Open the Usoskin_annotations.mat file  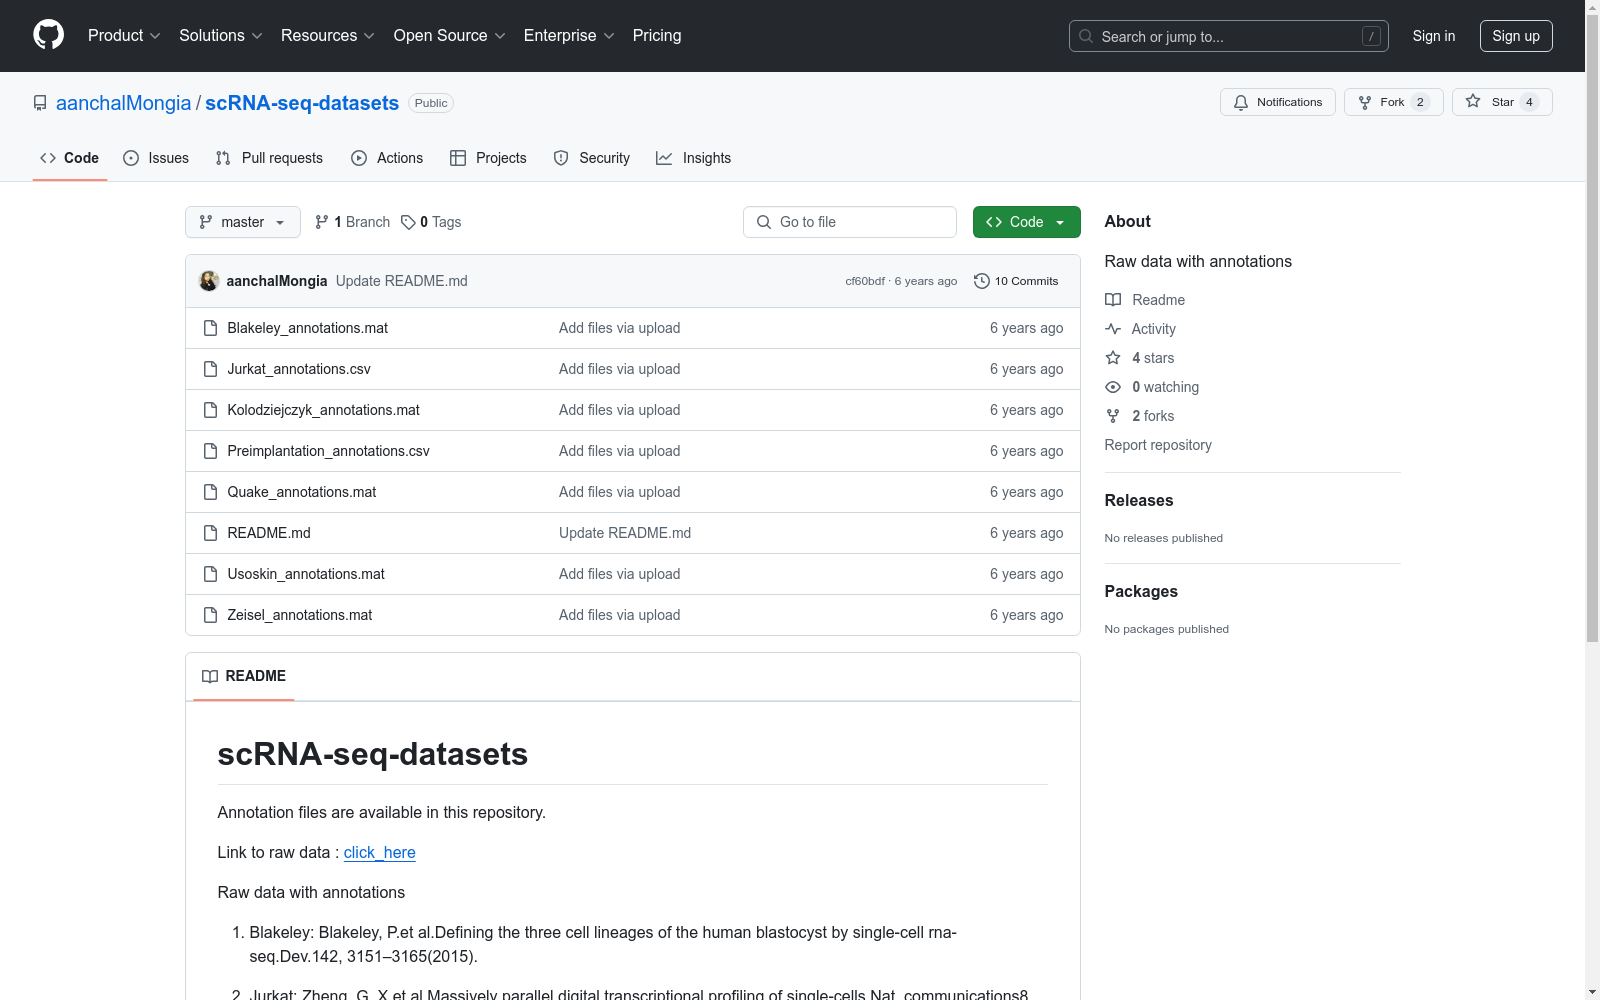point(306,574)
